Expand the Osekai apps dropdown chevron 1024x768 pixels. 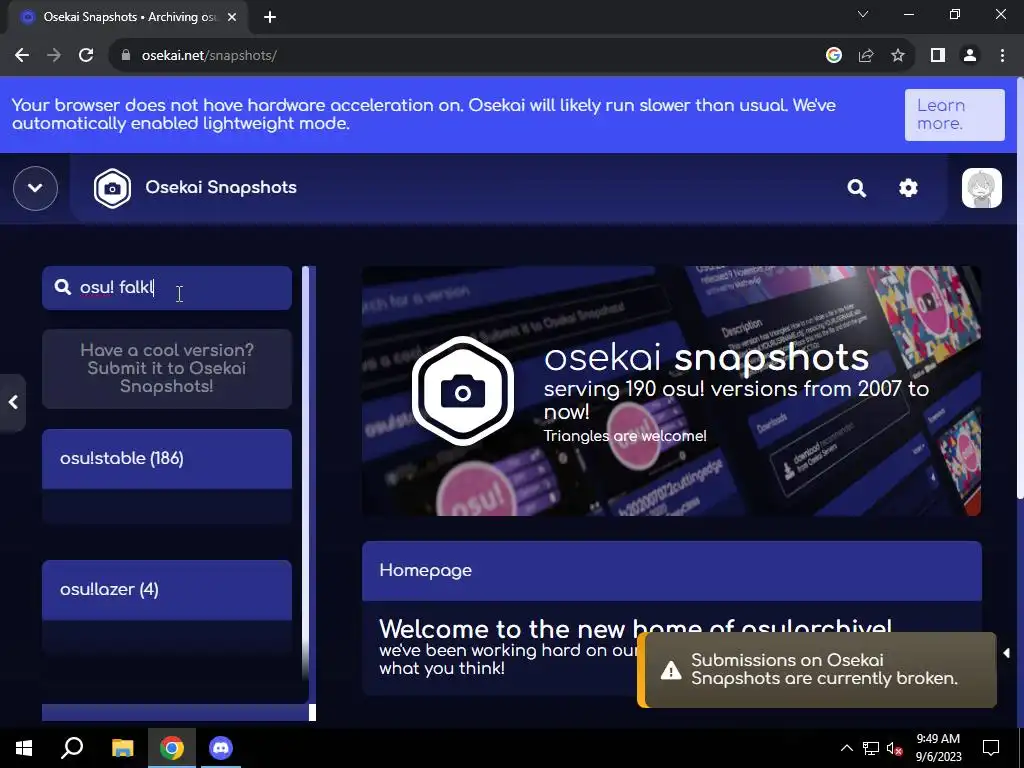click(35, 188)
